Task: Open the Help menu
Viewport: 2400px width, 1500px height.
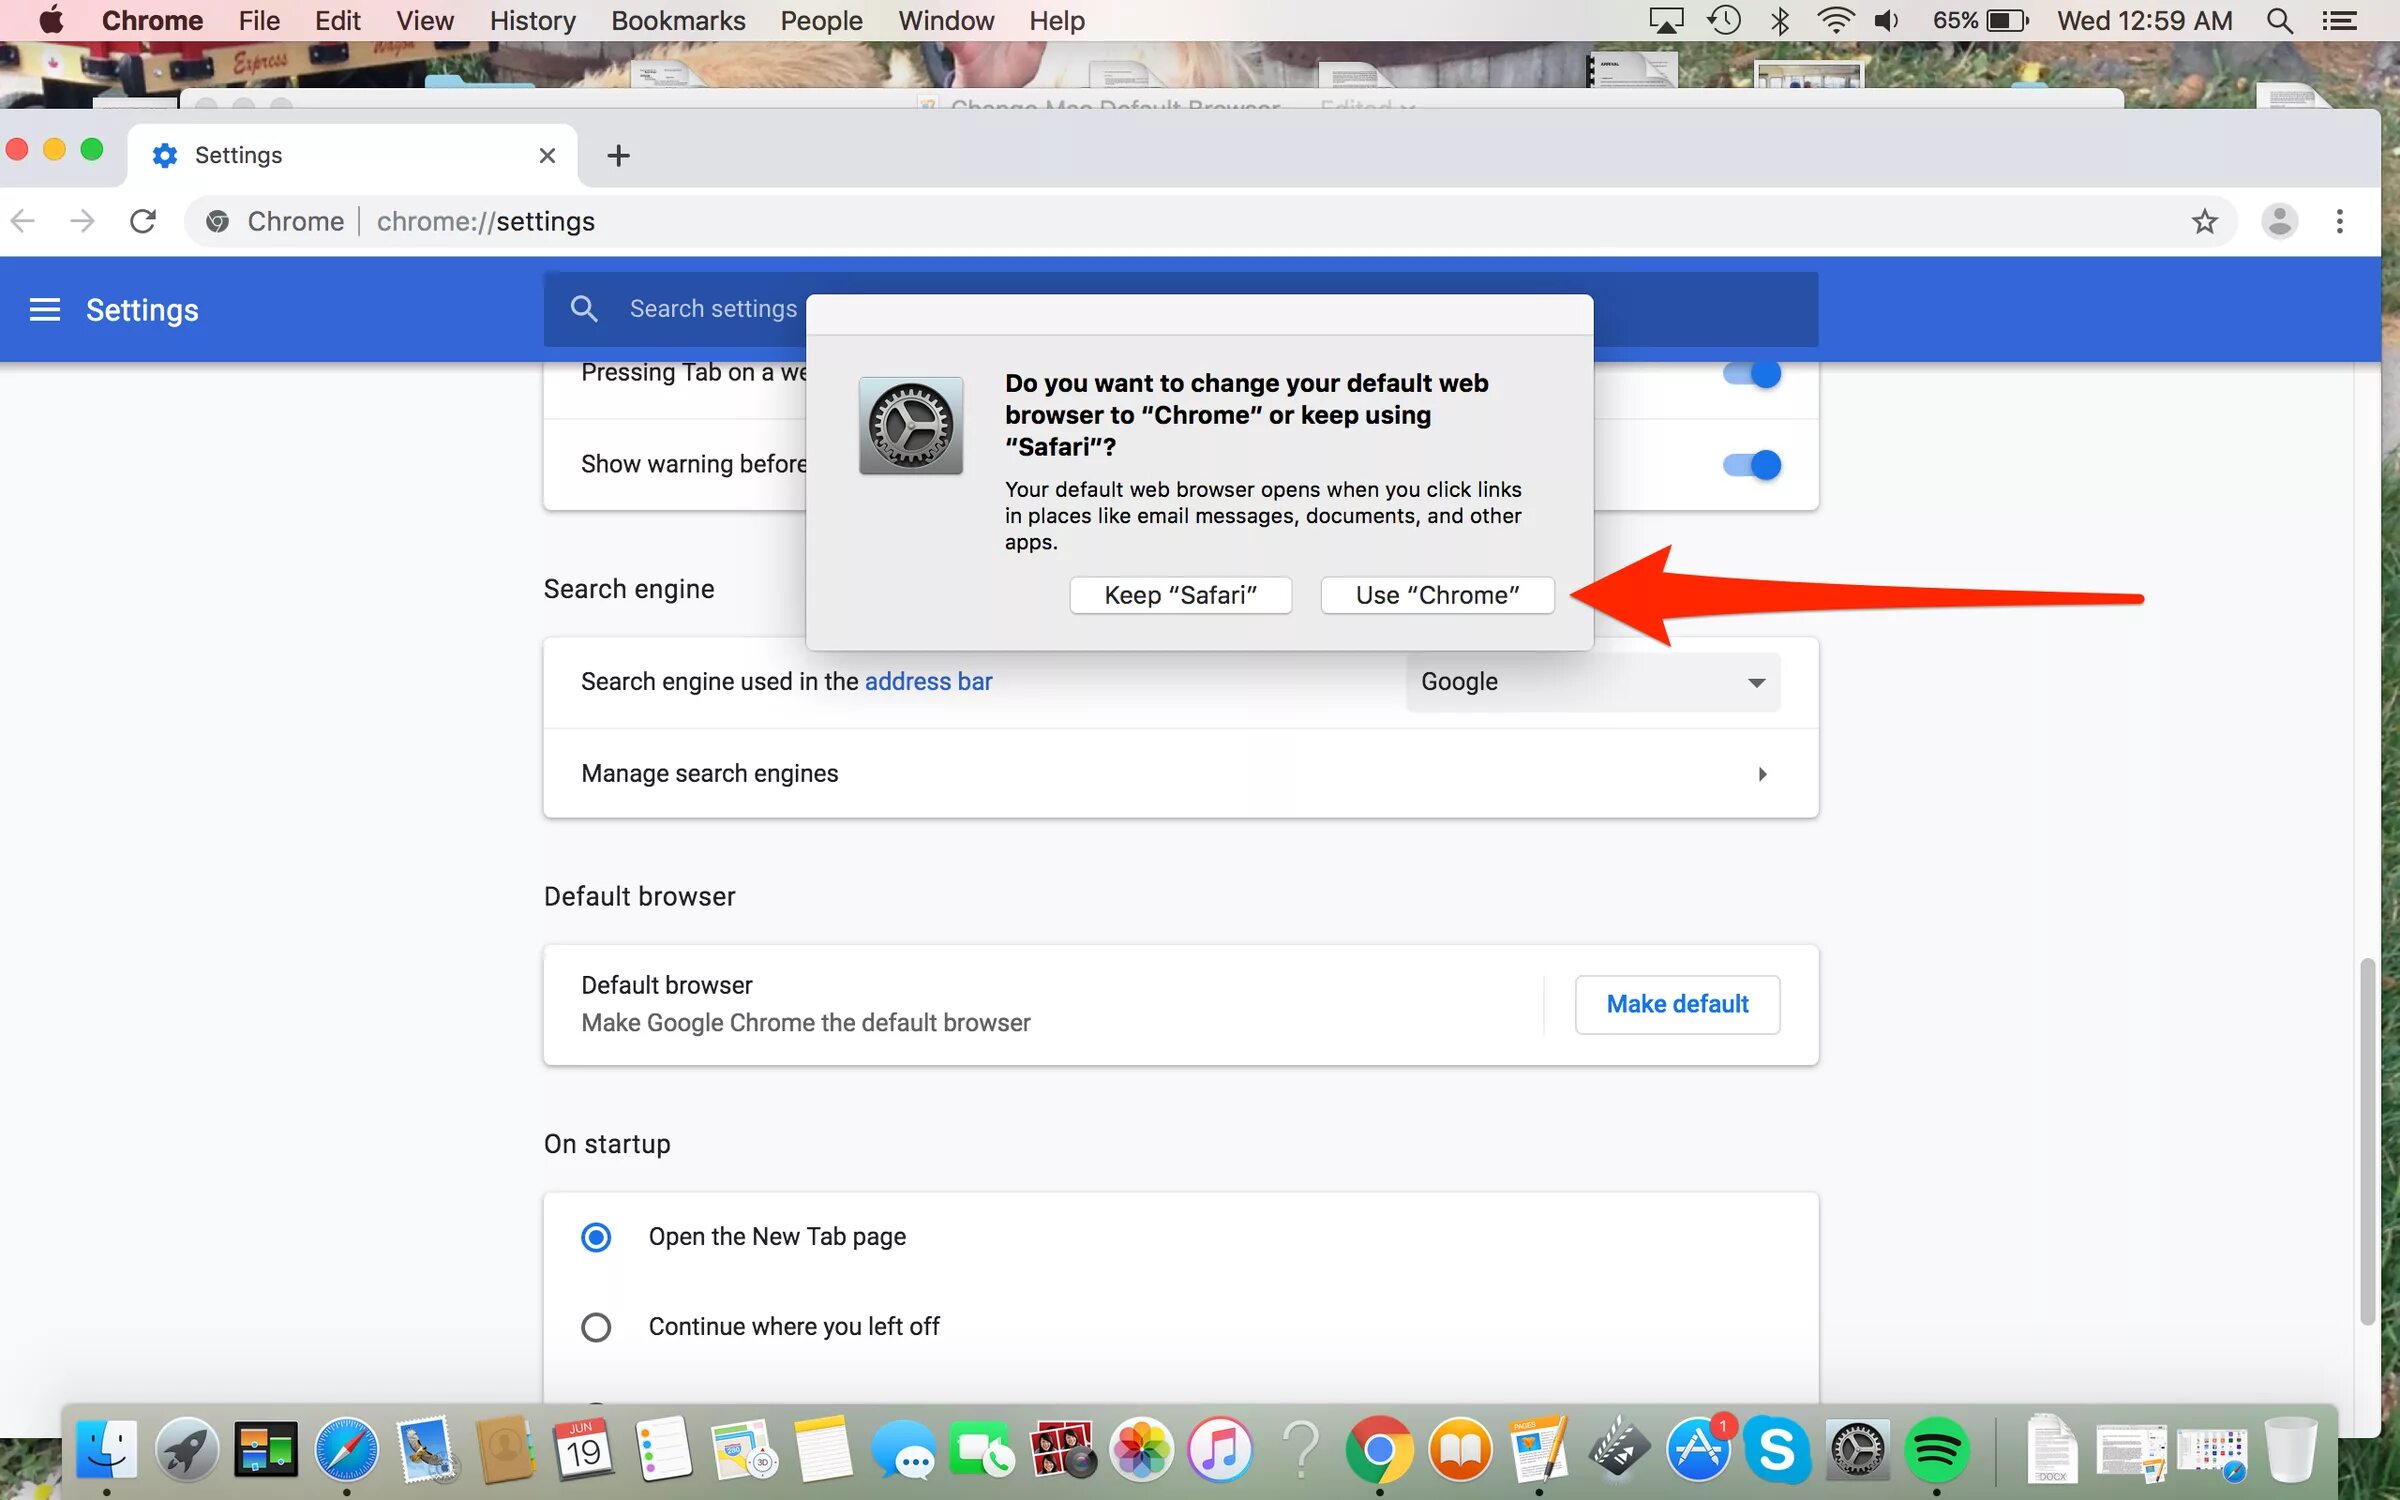Action: pos(1057,21)
